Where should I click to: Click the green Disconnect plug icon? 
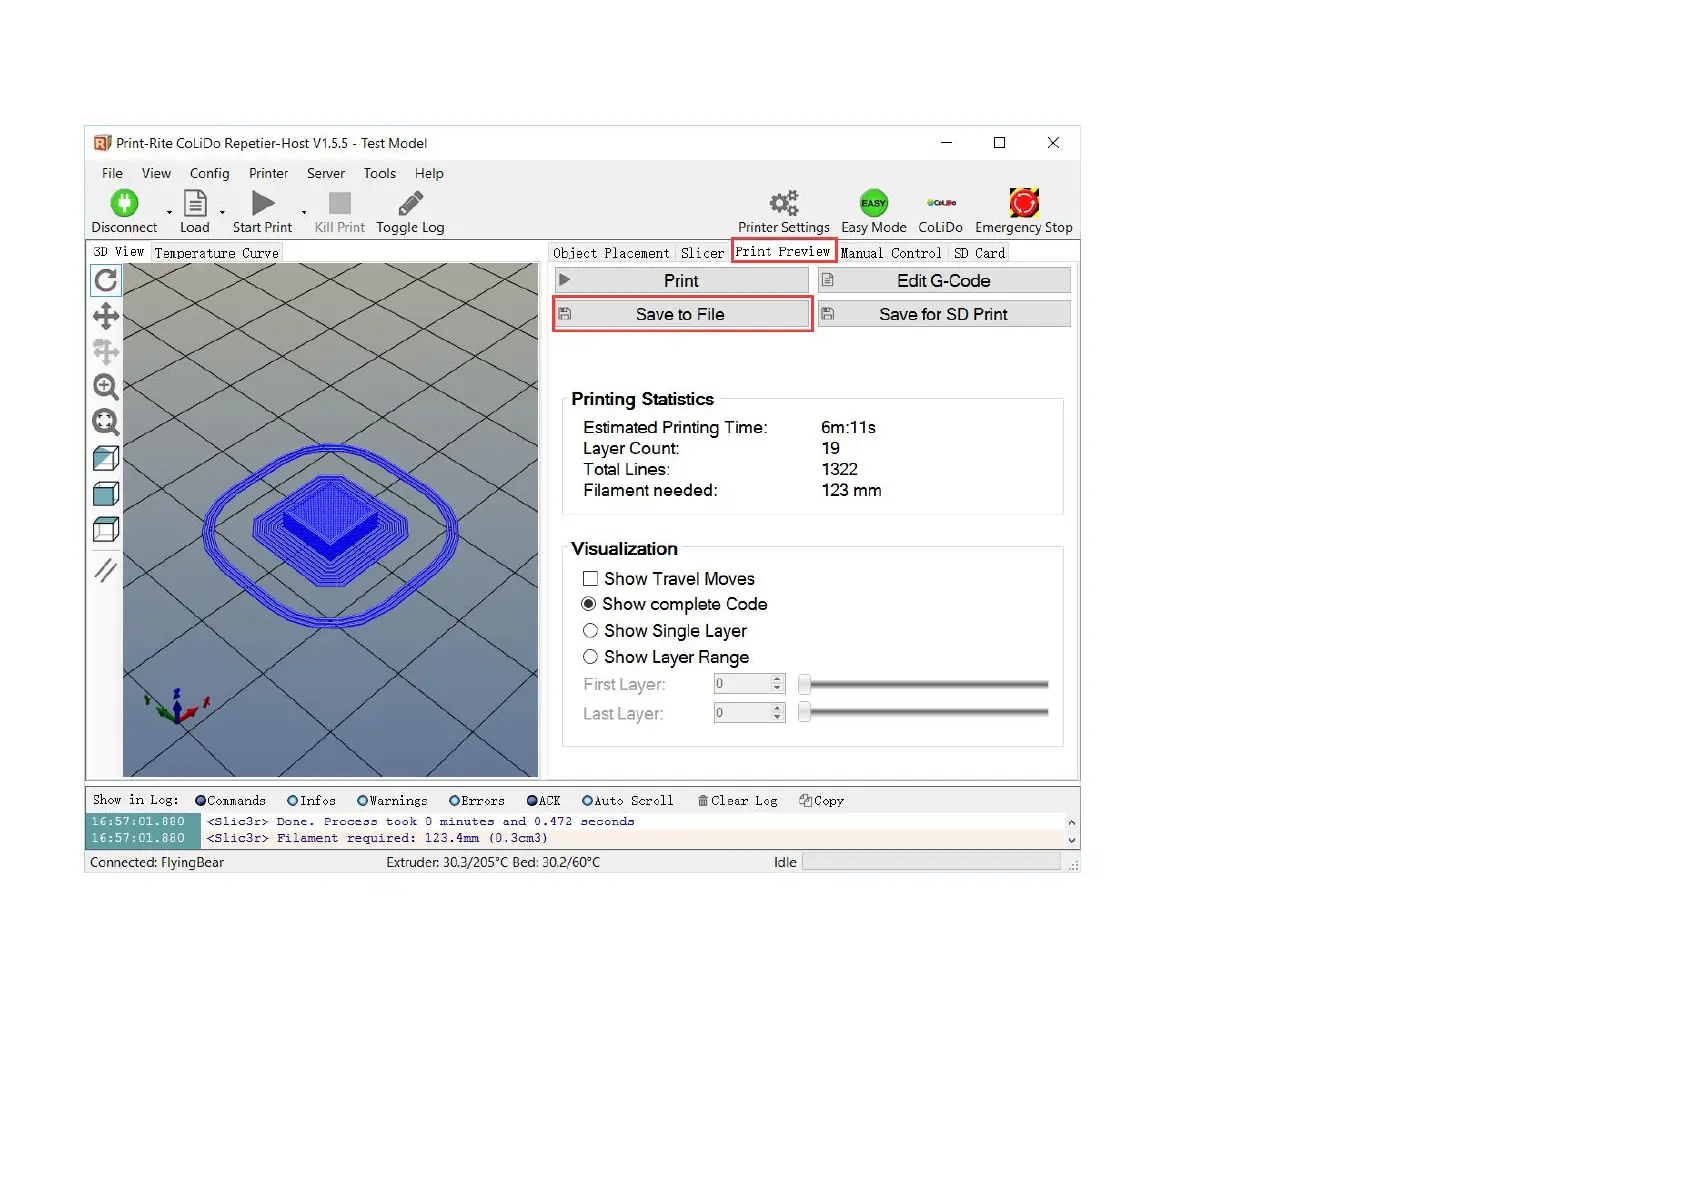124,204
